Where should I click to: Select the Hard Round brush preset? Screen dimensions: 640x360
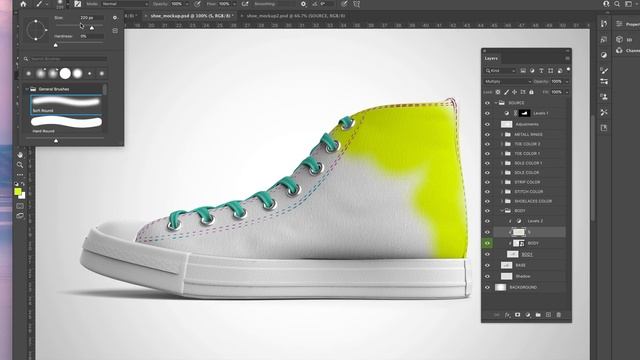coord(66,124)
